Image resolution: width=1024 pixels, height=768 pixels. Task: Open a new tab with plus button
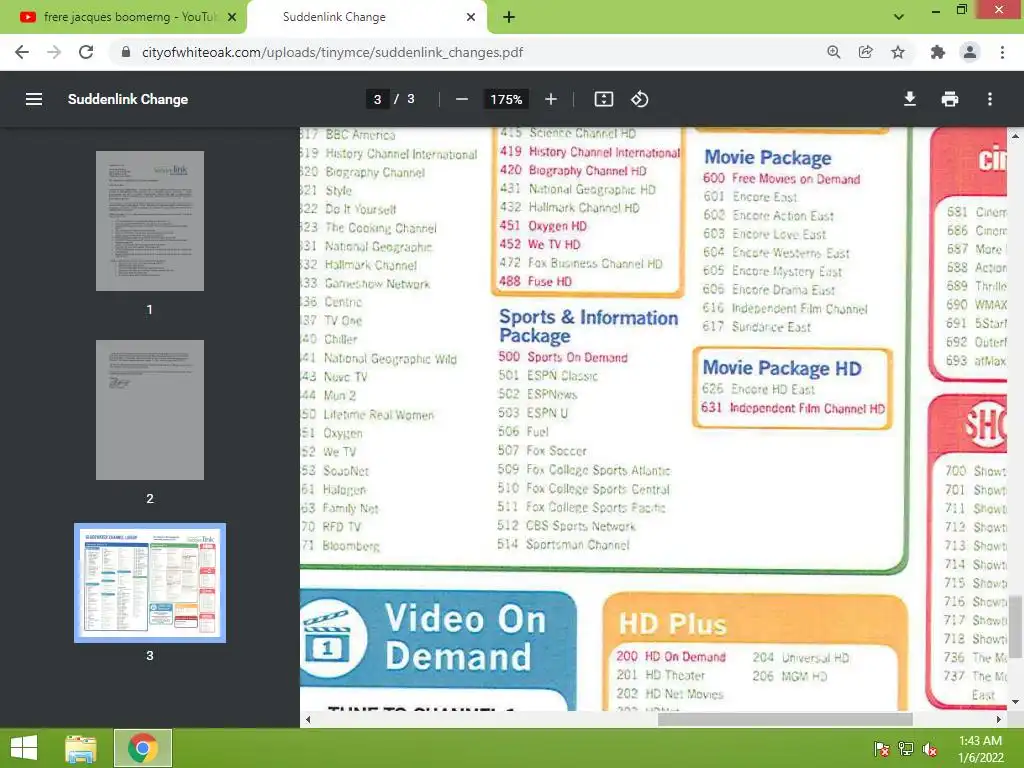[x=509, y=17]
